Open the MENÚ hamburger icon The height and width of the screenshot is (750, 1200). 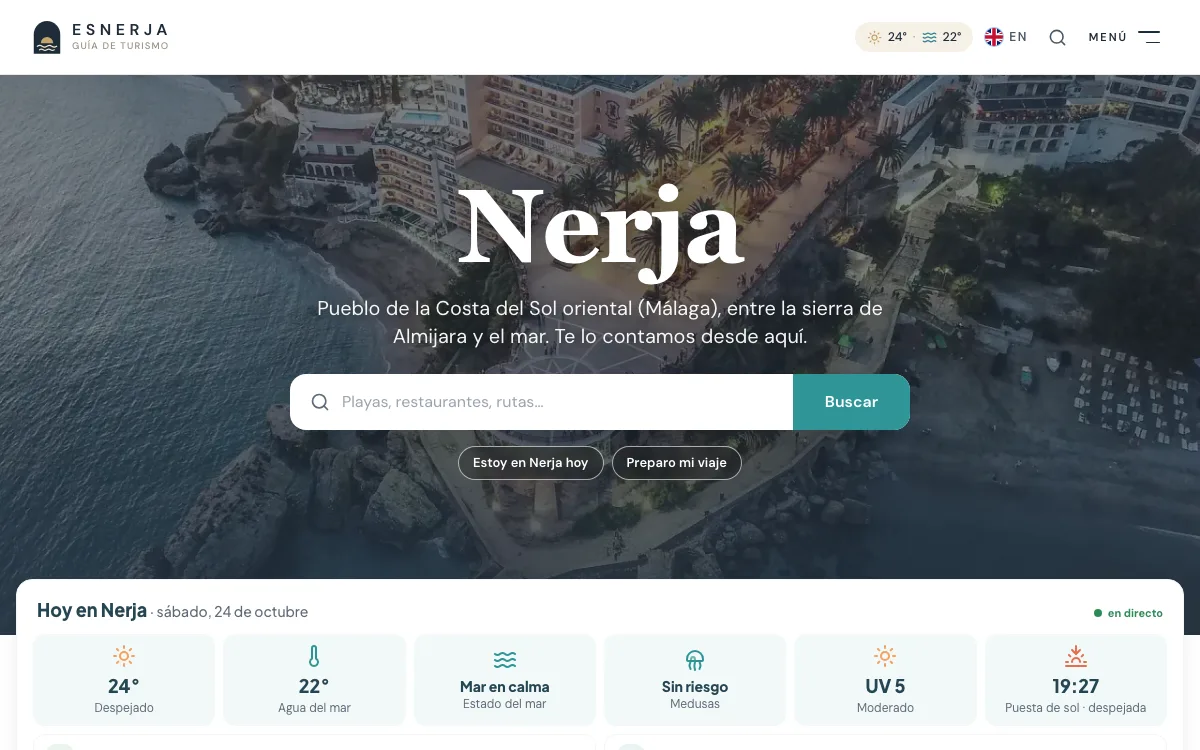(x=1149, y=37)
